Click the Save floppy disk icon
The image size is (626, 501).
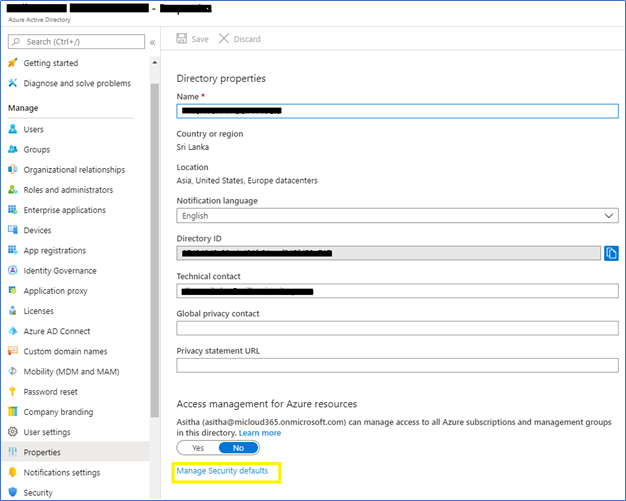pos(182,38)
